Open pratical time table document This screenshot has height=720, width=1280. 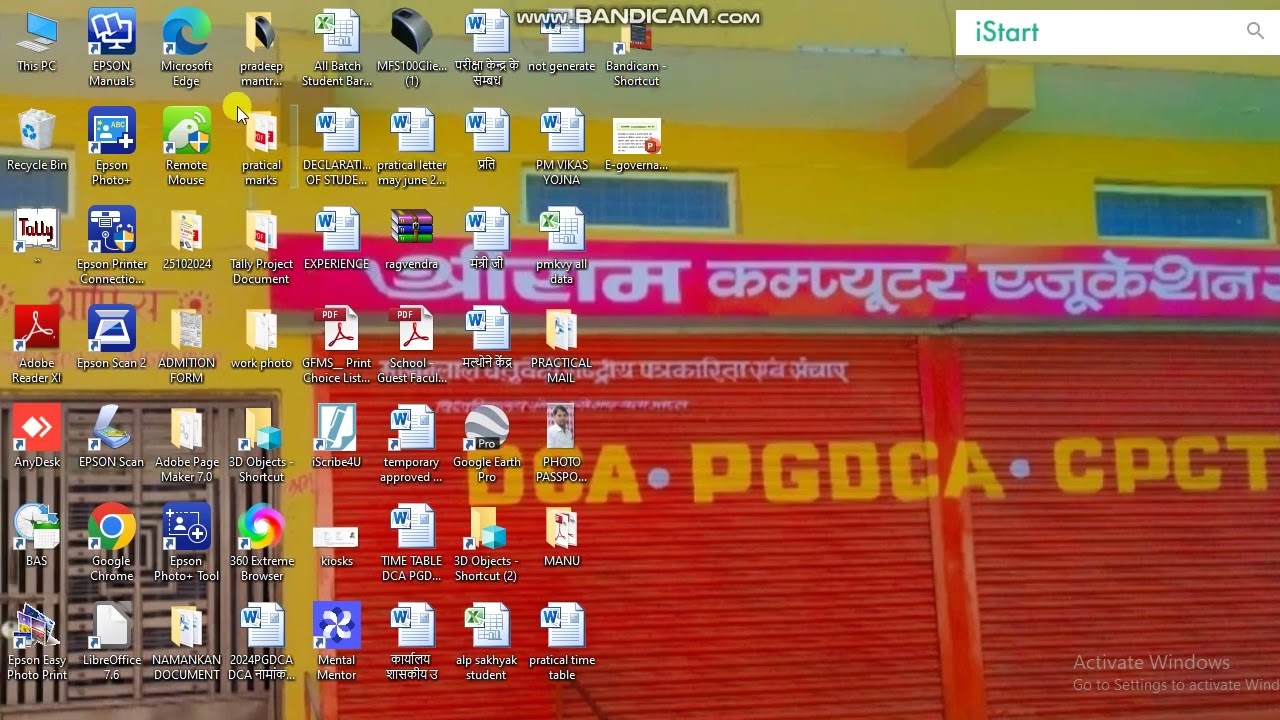click(x=561, y=643)
